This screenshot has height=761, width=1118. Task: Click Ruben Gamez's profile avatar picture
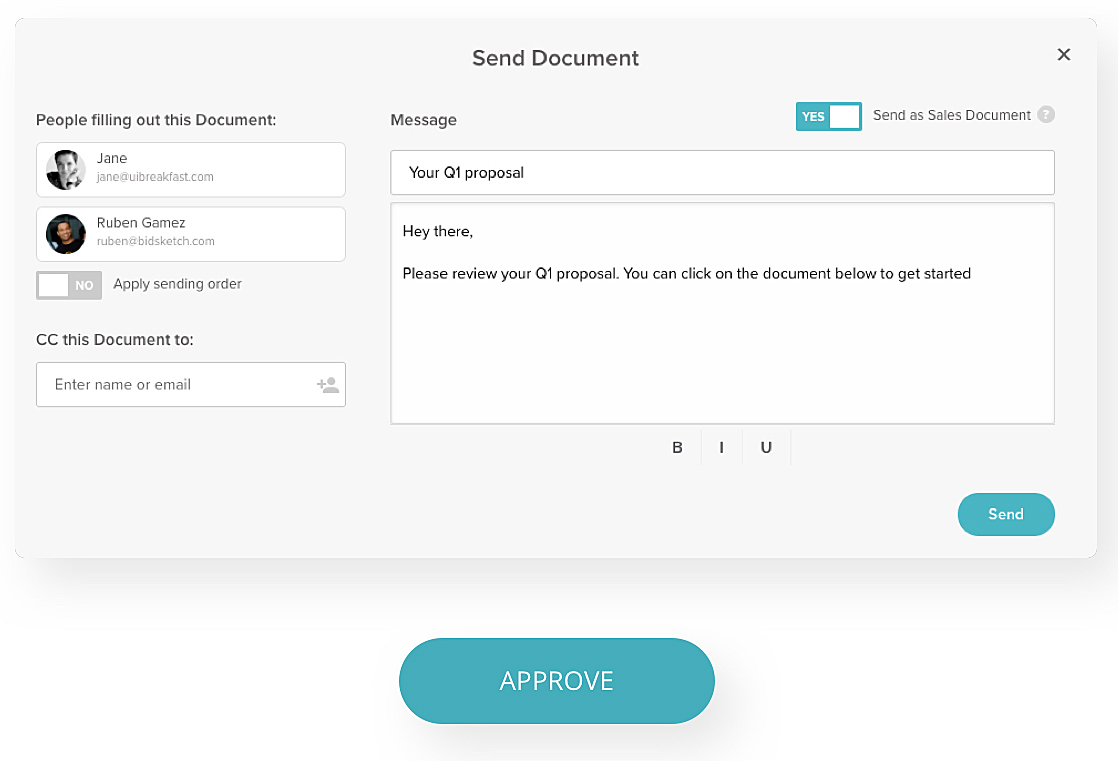pyautogui.click(x=65, y=234)
